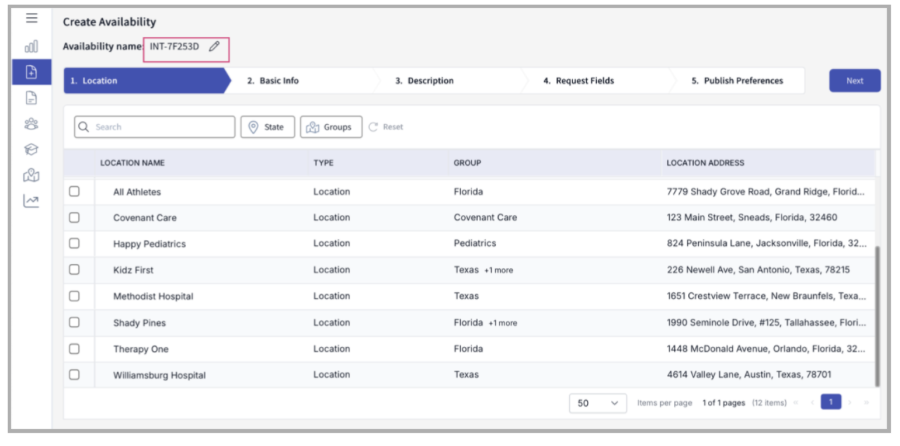Viewport: 900px width, 446px height.
Task: Click the Next button
Action: pos(854,81)
